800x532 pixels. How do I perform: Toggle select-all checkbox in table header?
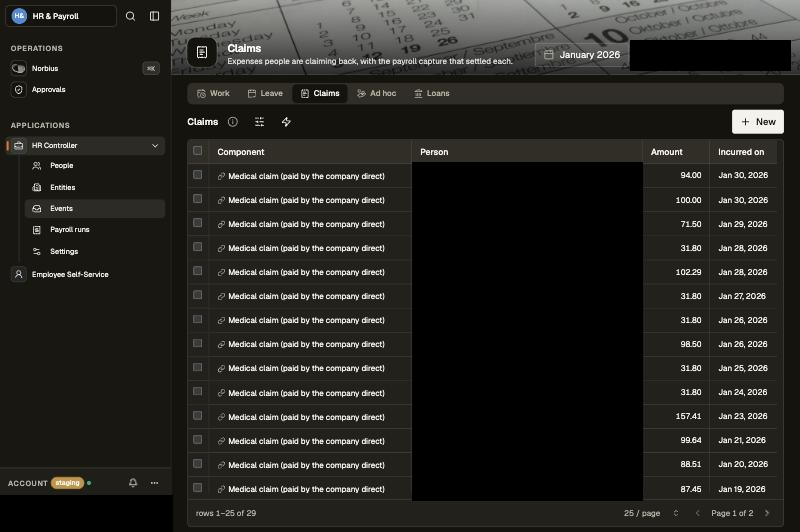[197, 151]
